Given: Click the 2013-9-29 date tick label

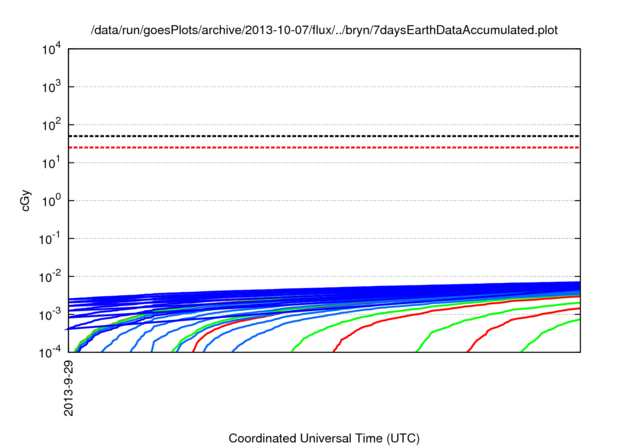Looking at the screenshot, I should [x=69, y=388].
